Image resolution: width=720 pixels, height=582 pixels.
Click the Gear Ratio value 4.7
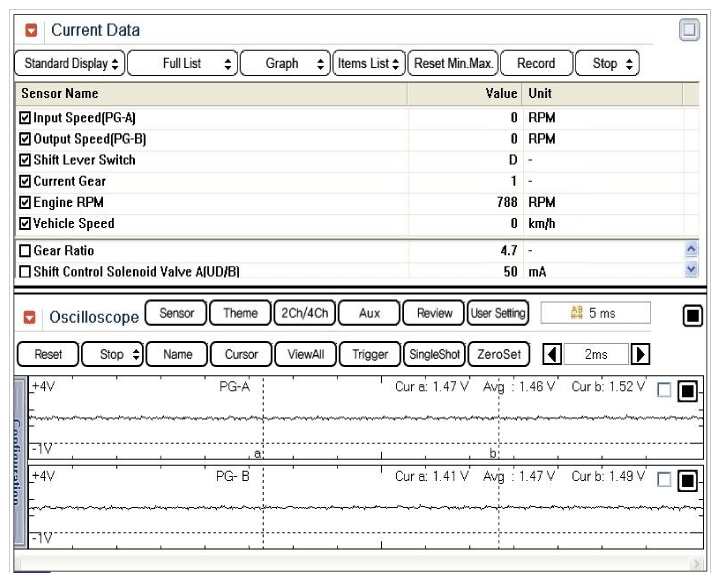pyautogui.click(x=509, y=250)
